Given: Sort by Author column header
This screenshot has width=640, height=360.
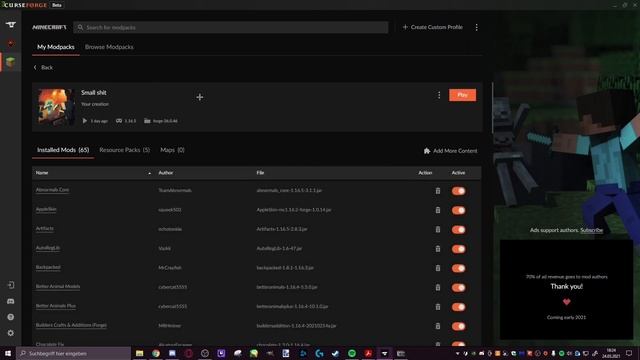Looking at the screenshot, I should coord(166,173).
